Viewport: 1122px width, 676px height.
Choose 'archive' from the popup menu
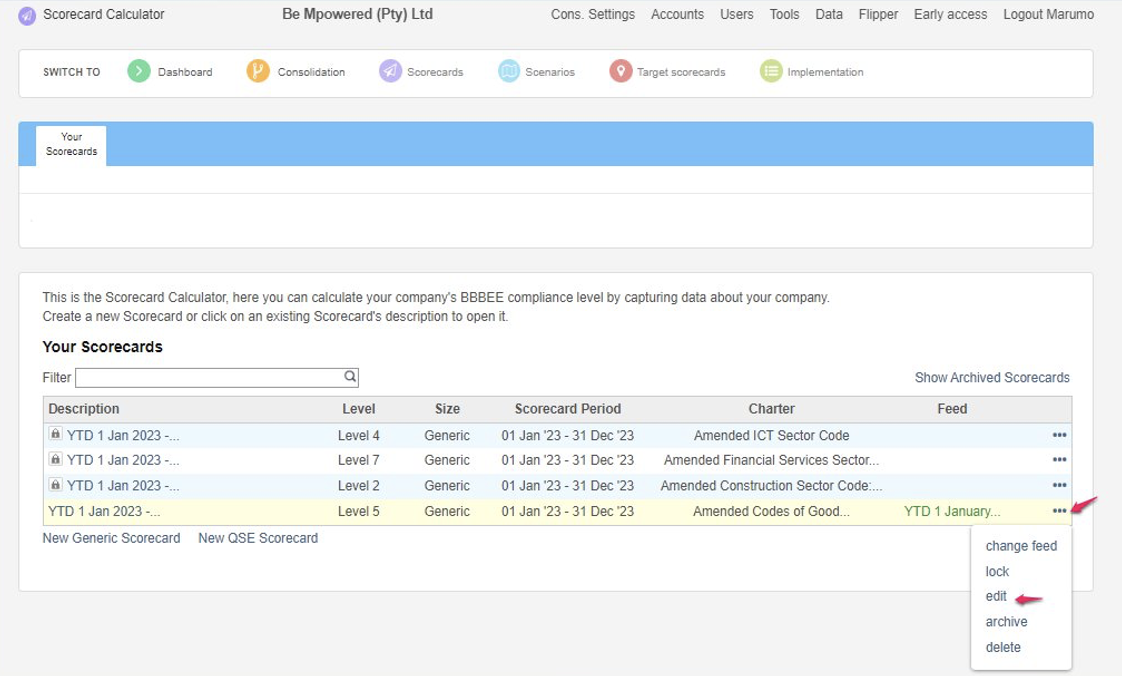[x=1006, y=622]
